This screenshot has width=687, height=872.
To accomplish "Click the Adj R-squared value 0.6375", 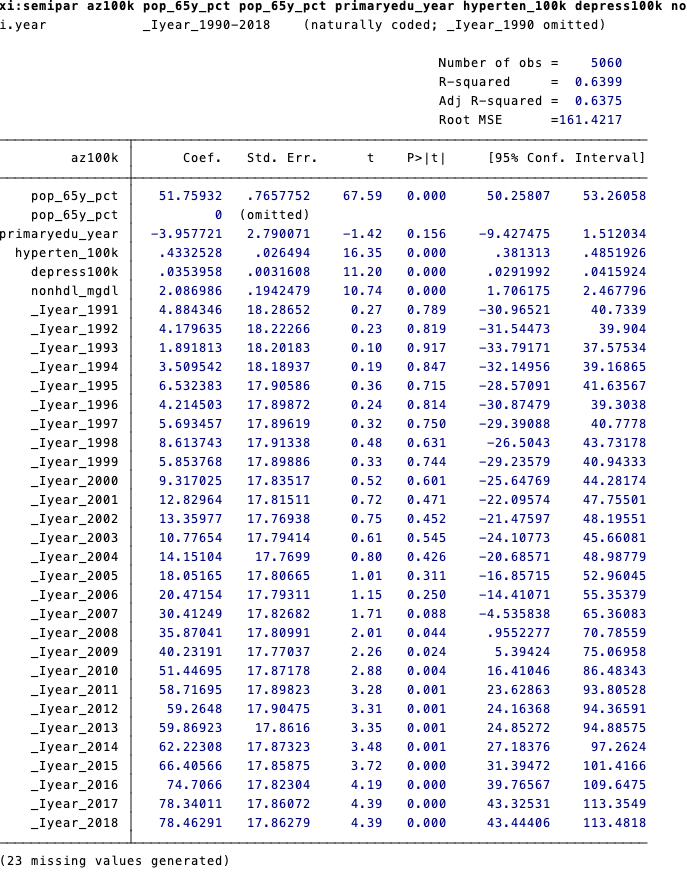I will coord(597,101).
